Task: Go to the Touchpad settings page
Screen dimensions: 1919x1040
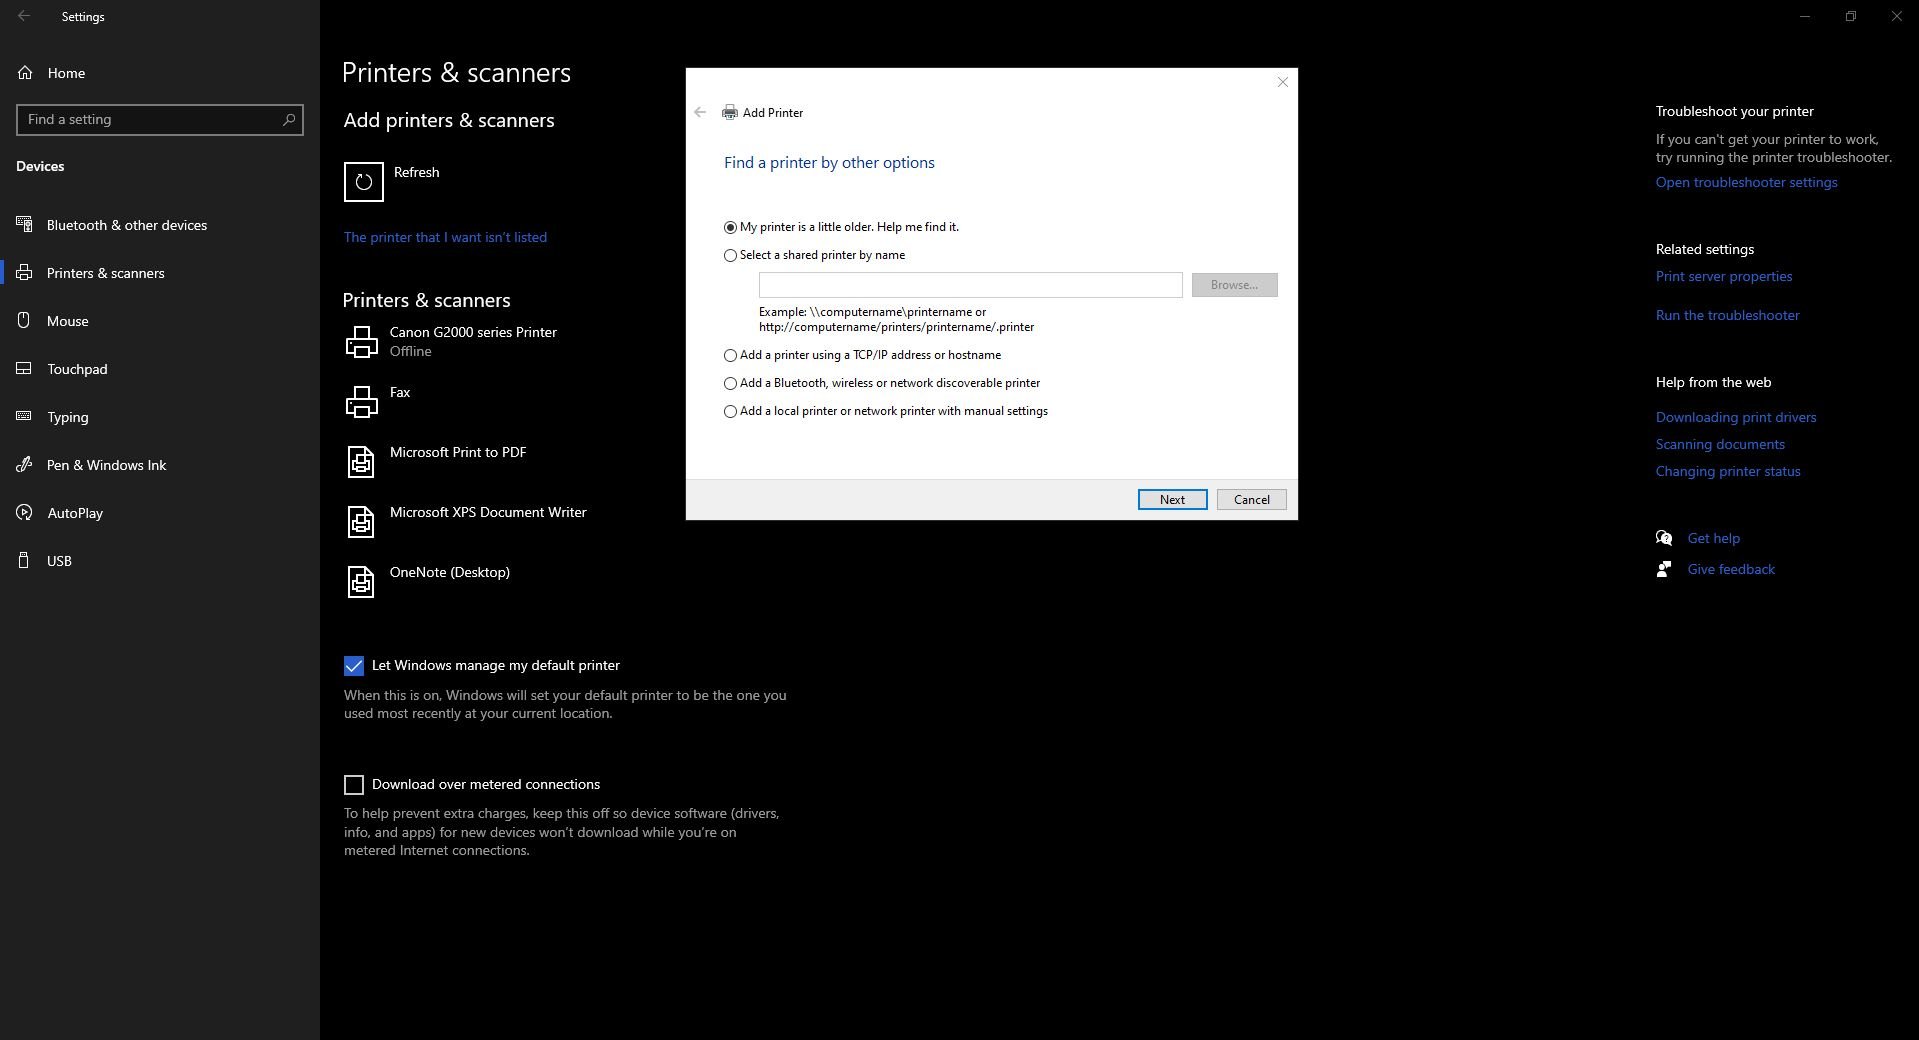Action: pos(77,369)
